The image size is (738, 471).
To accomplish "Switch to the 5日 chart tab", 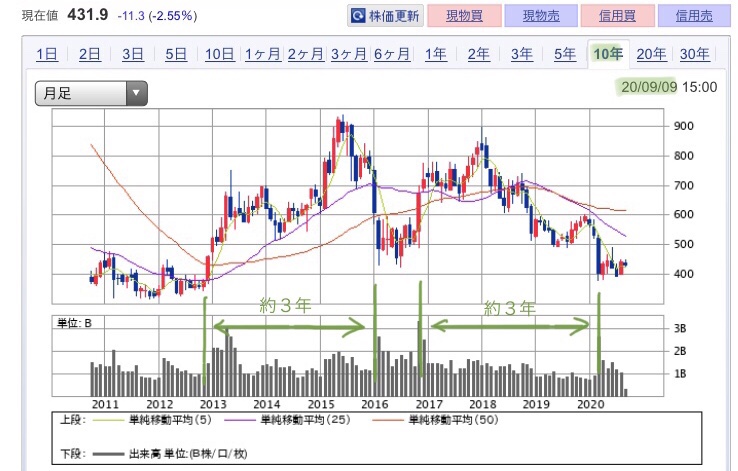I will click(176, 54).
